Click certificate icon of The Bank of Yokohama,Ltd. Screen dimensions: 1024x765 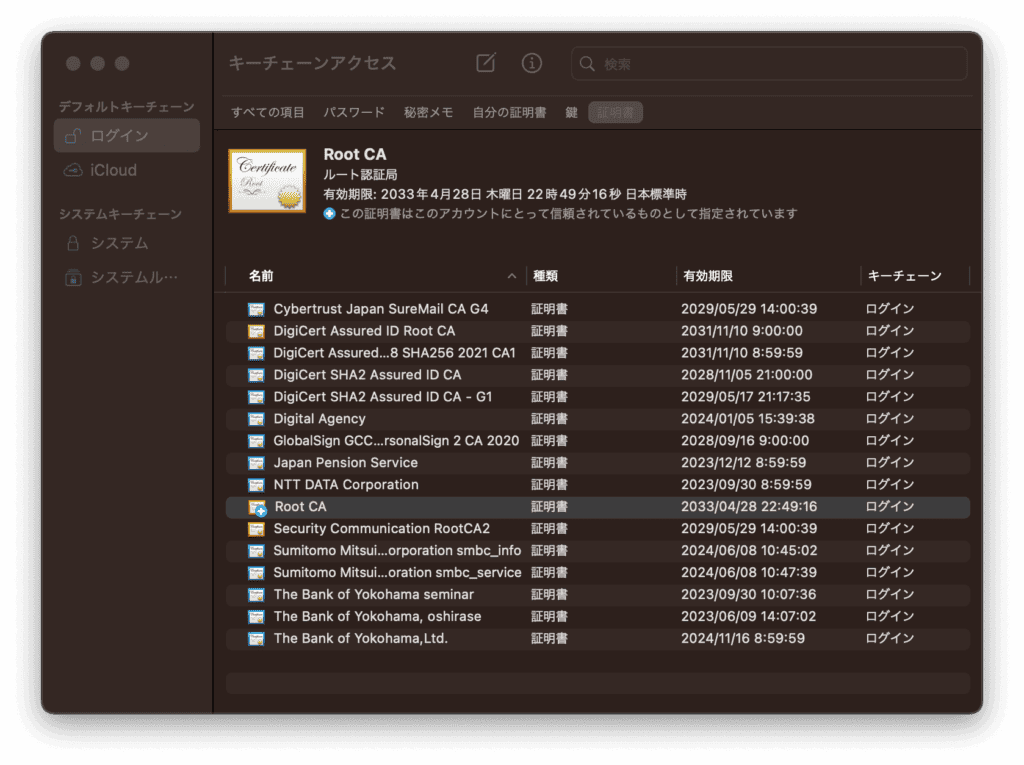[256, 639]
